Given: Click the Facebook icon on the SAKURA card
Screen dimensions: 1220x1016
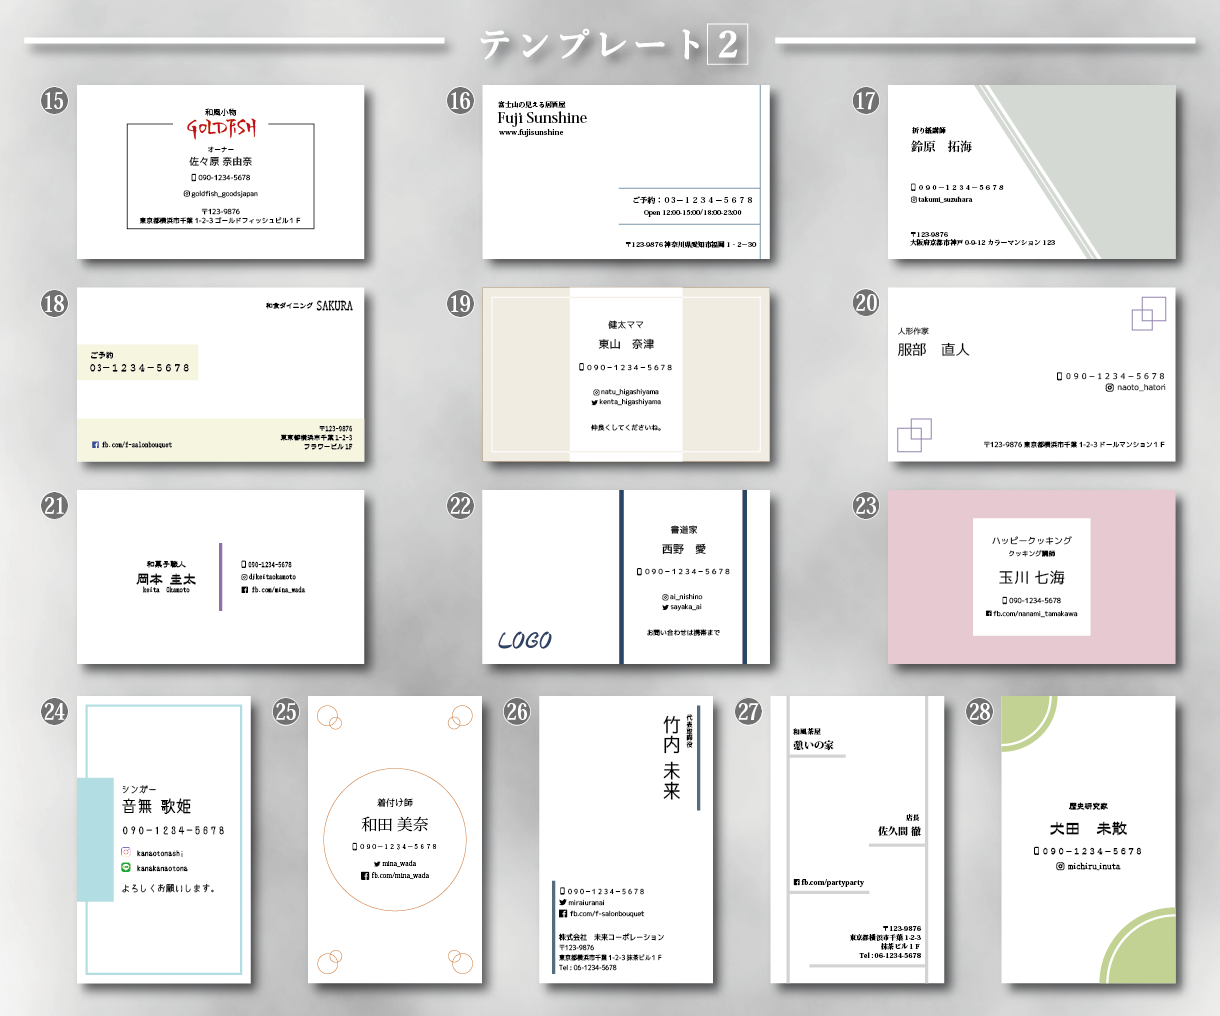Looking at the screenshot, I should tap(95, 445).
